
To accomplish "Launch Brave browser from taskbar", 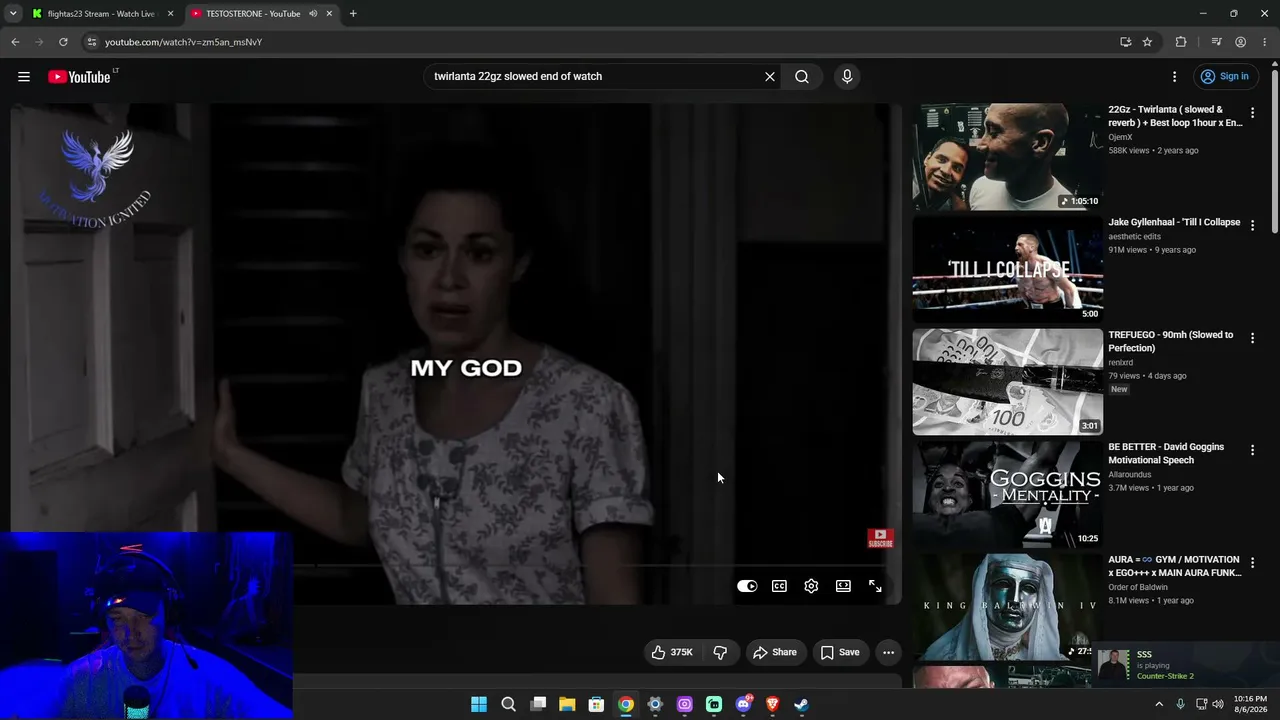I will [772, 704].
